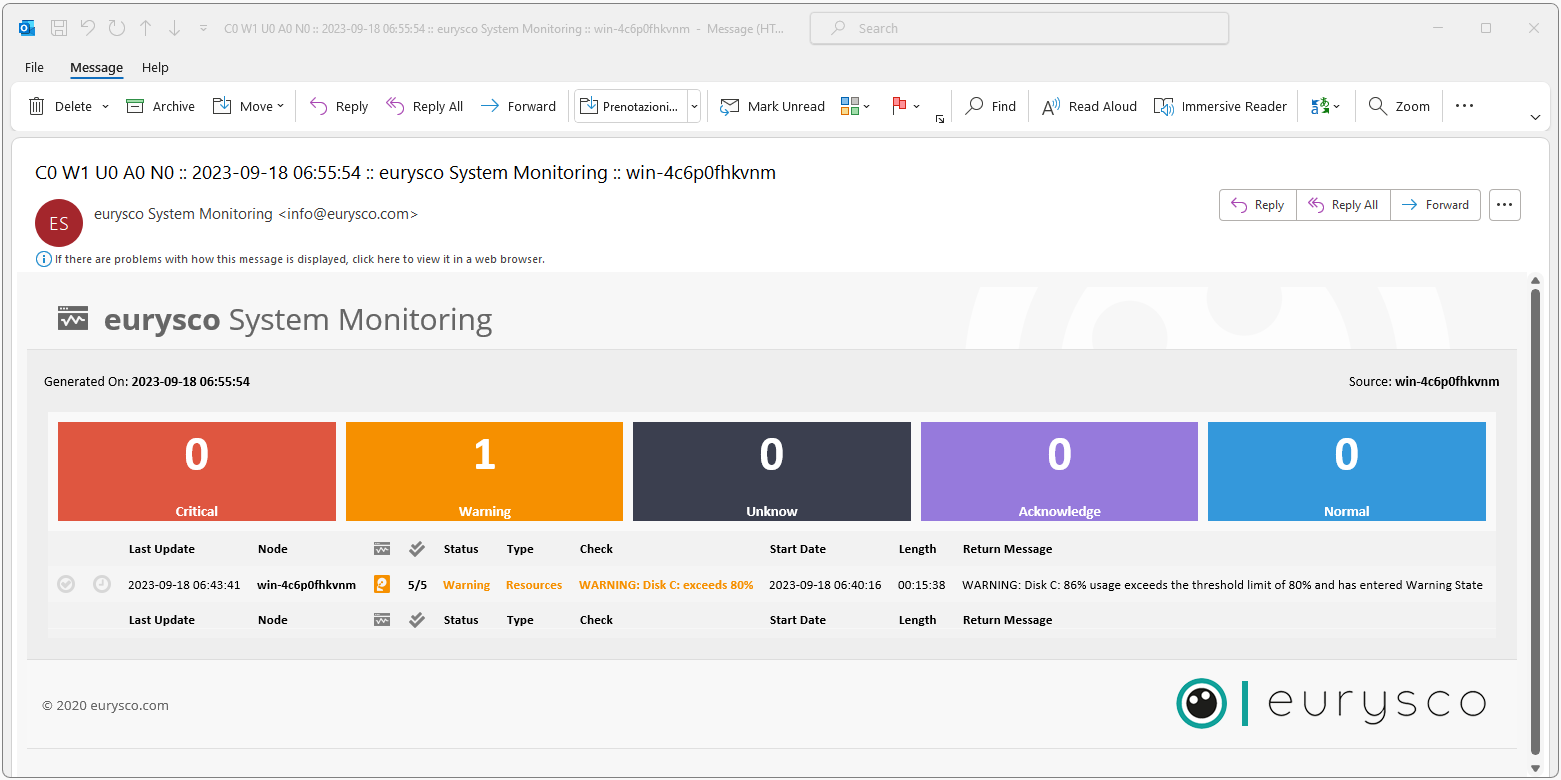The height and width of the screenshot is (780, 1561).
Task: Click the Resources type text
Action: pyautogui.click(x=534, y=585)
